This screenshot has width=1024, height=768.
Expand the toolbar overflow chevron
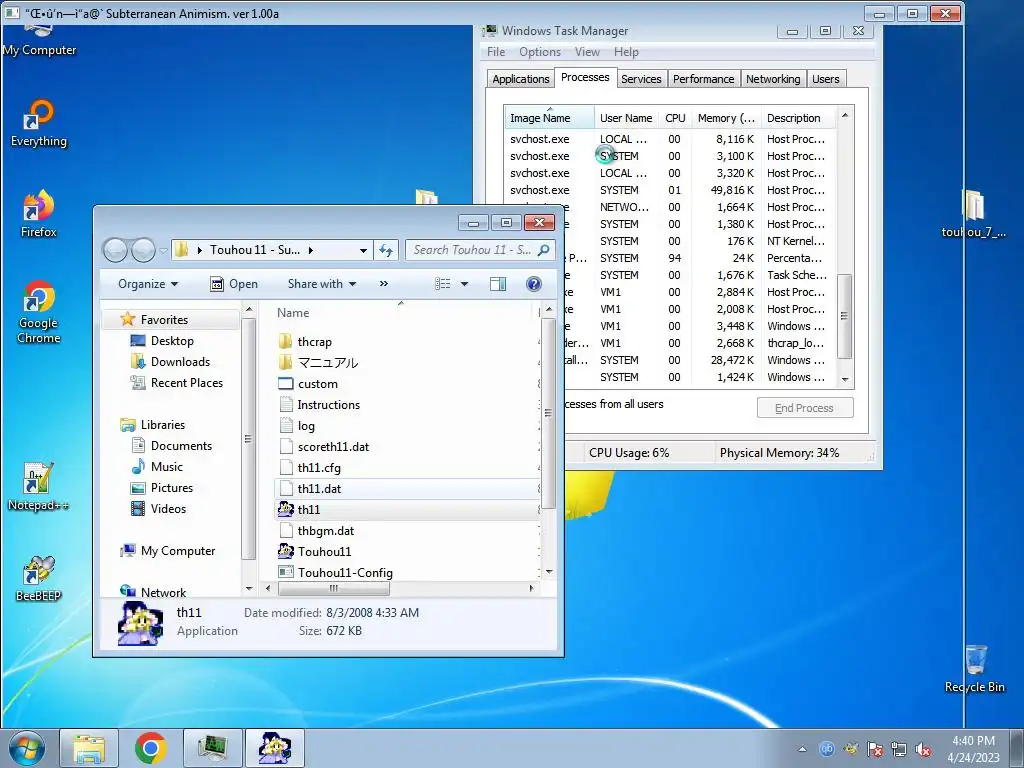[383, 283]
